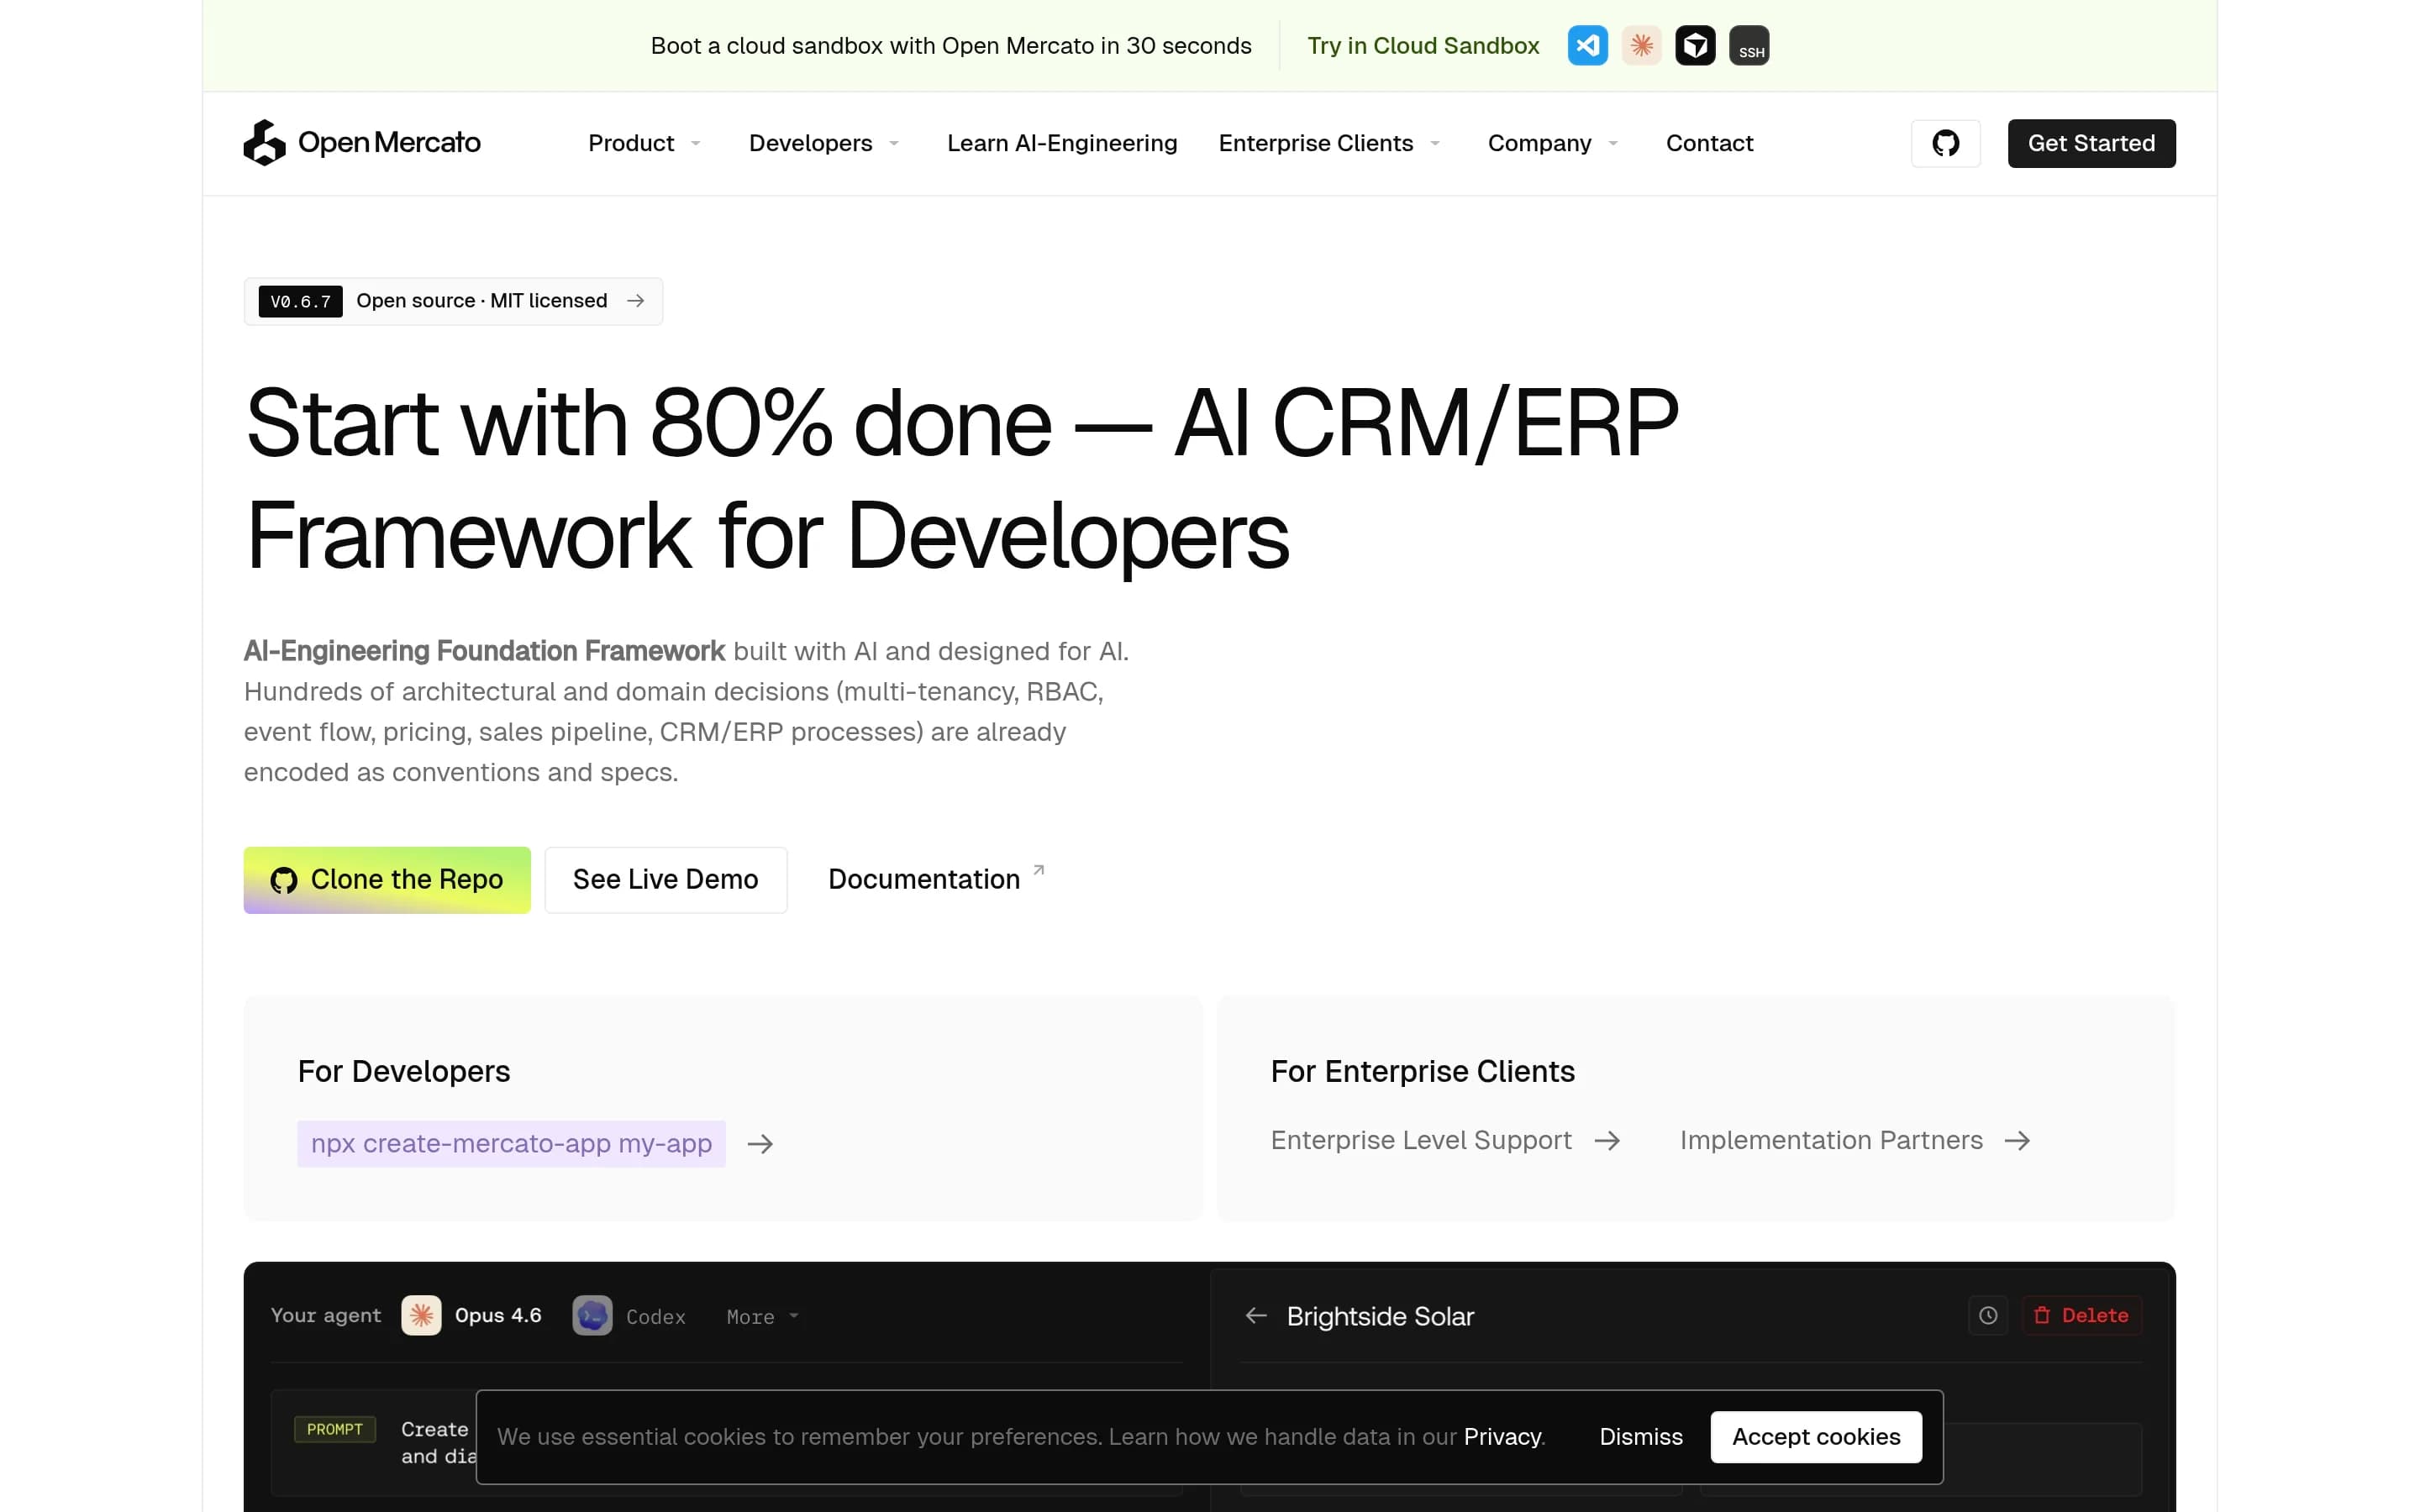The width and height of the screenshot is (2420, 1512).
Task: Click the For Enterprise Clients heading
Action: tap(1422, 1072)
